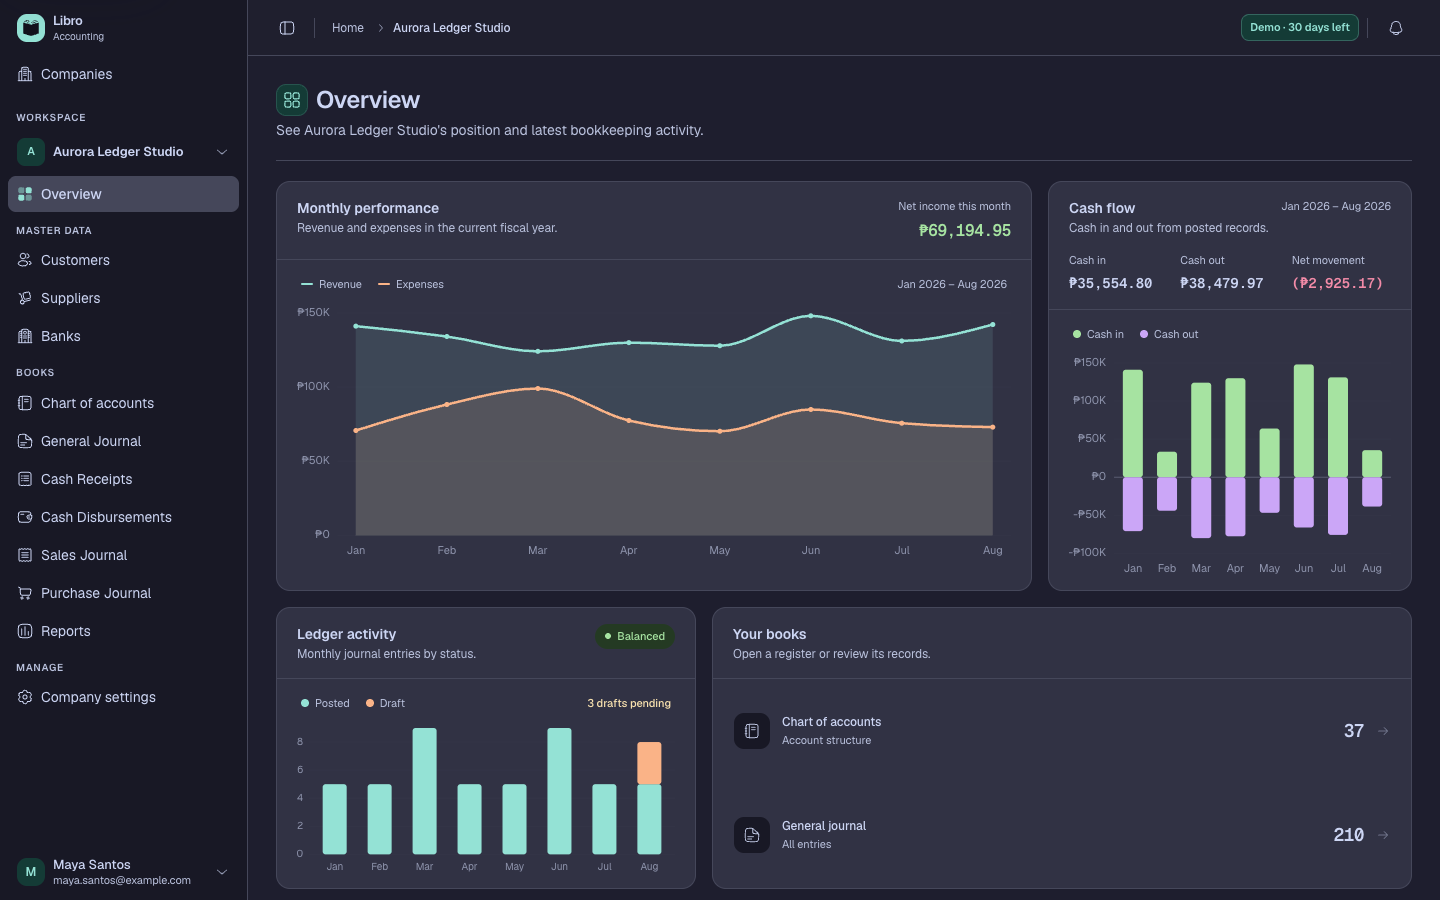Toggle the Expenses series legend
Screen dimensions: 1440x900
[x=411, y=284]
